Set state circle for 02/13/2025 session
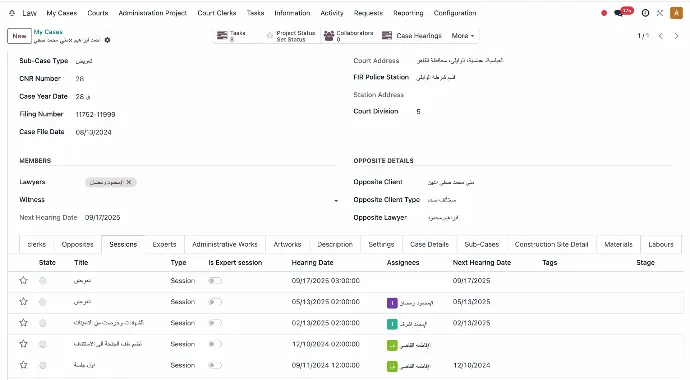The width and height of the screenshot is (690, 380). click(43, 323)
